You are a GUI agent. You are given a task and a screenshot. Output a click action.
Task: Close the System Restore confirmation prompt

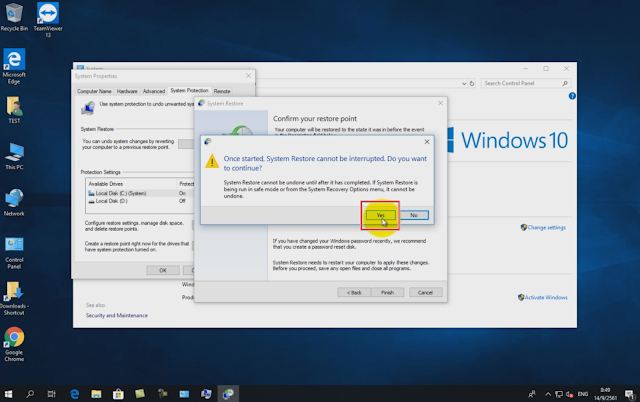click(x=427, y=142)
